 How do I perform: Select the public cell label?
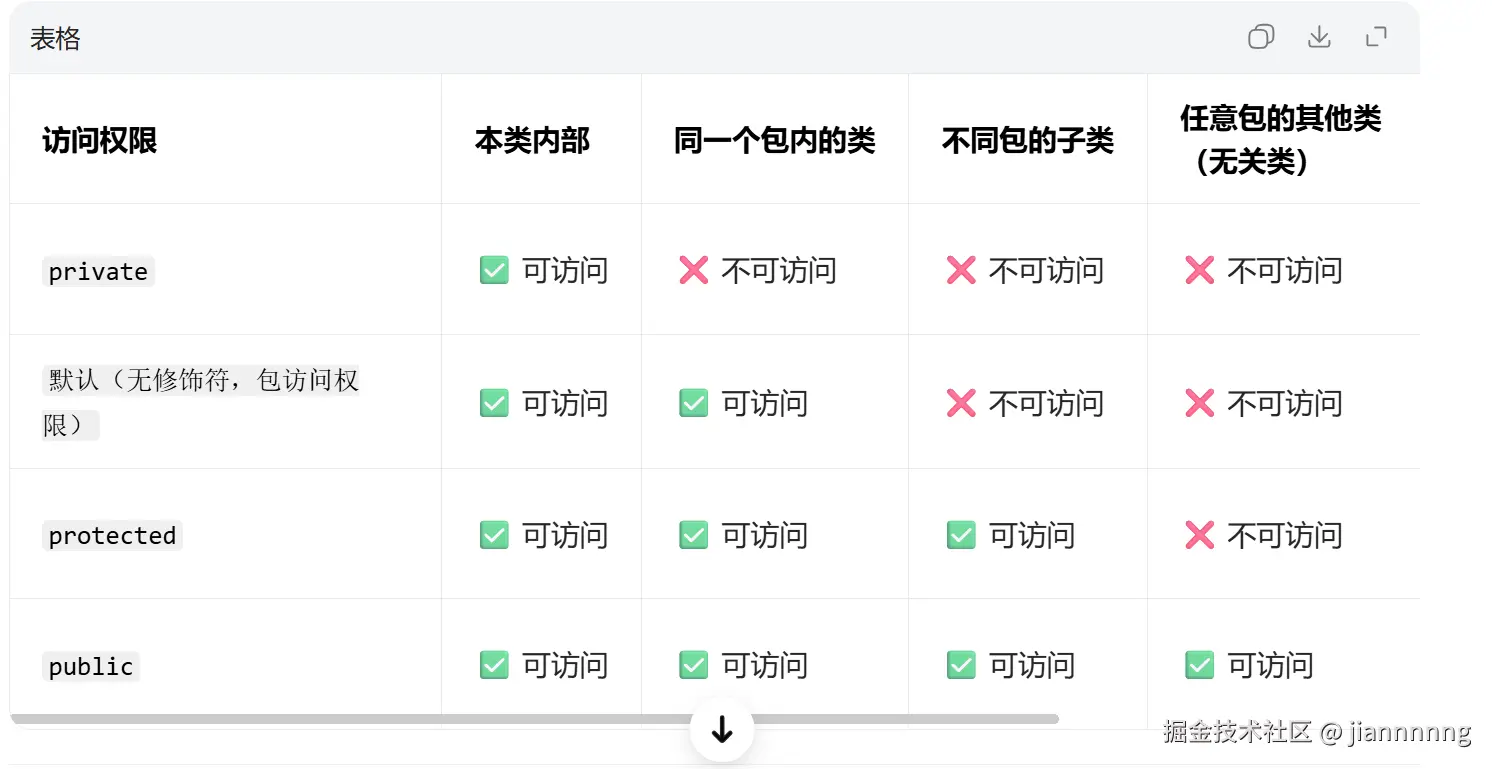click(90, 666)
